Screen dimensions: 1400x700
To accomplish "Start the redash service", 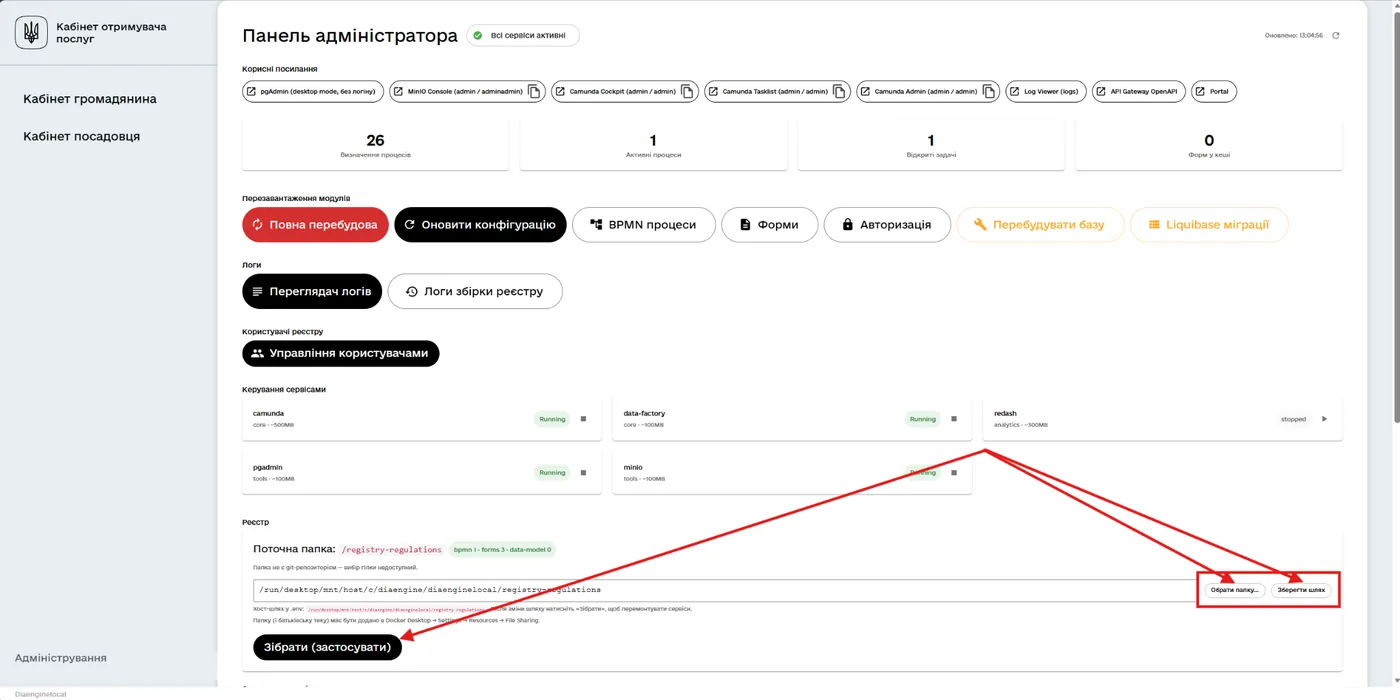I will tap(1324, 419).
